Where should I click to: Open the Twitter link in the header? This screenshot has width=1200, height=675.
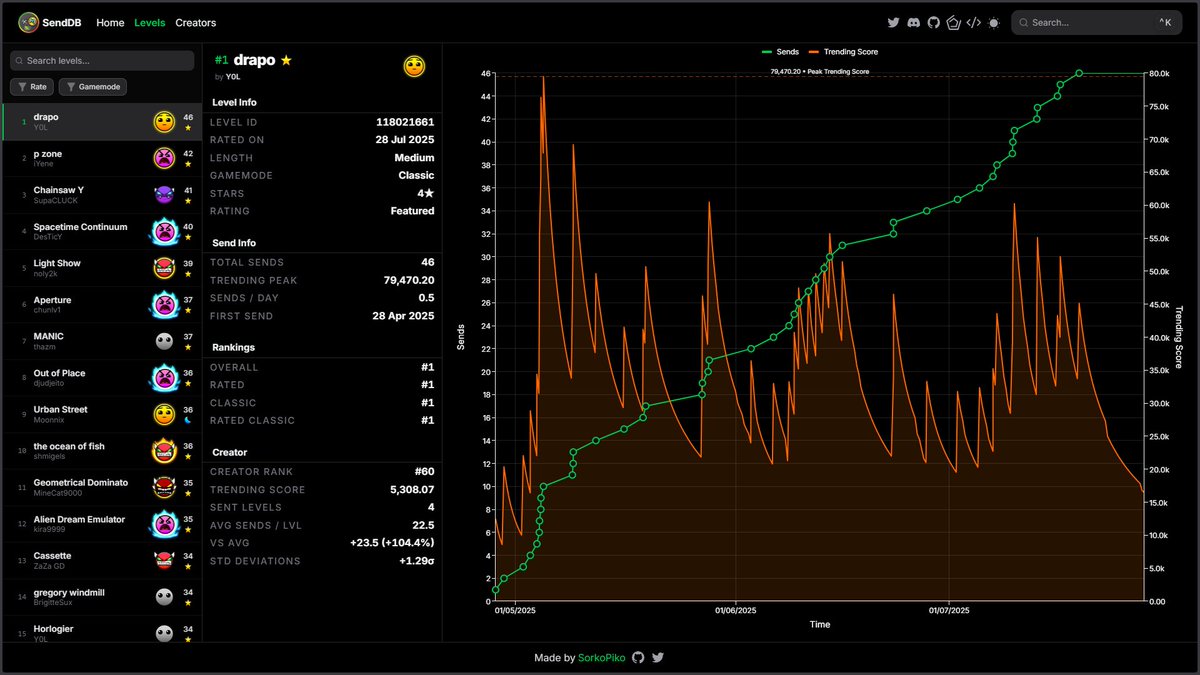tap(894, 22)
